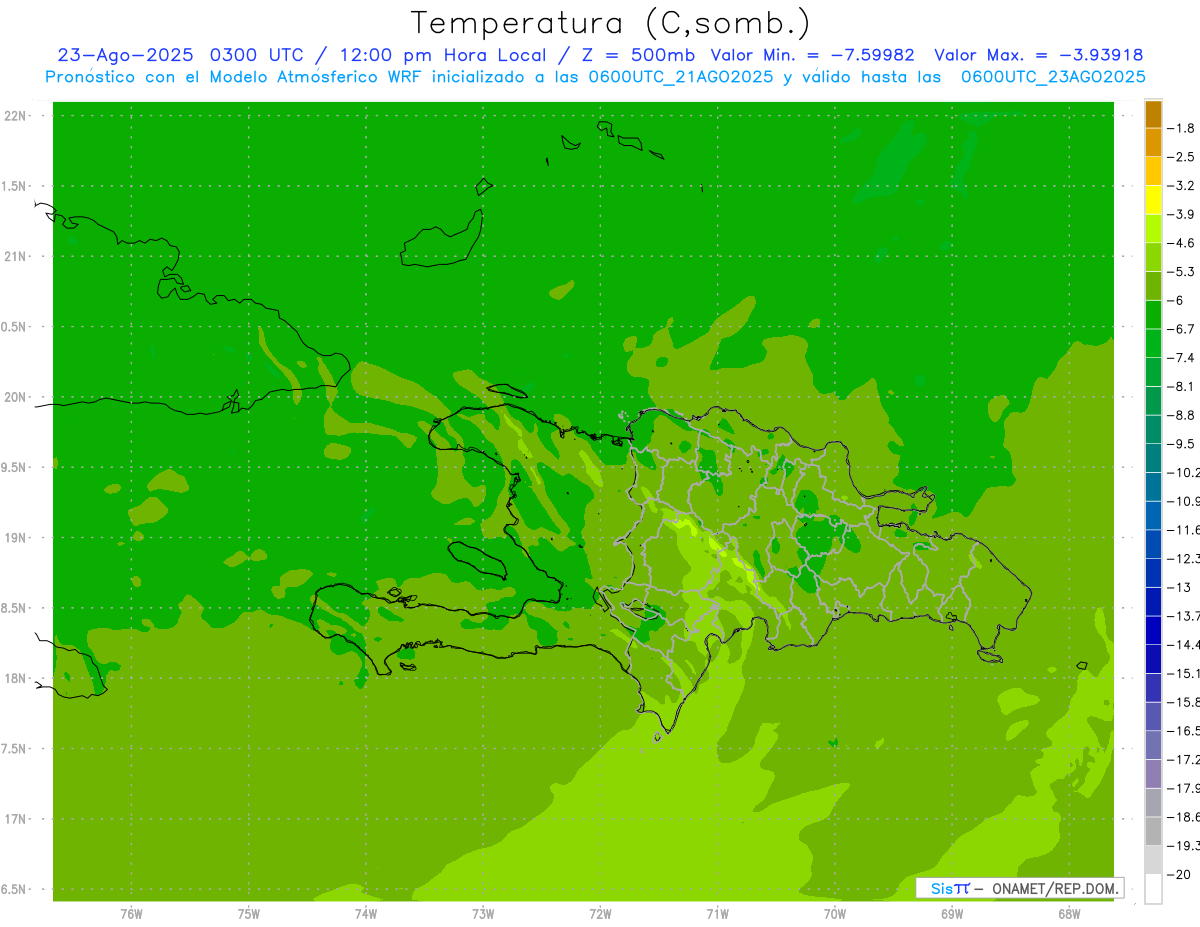Click longitude label '73W'

pos(483,914)
